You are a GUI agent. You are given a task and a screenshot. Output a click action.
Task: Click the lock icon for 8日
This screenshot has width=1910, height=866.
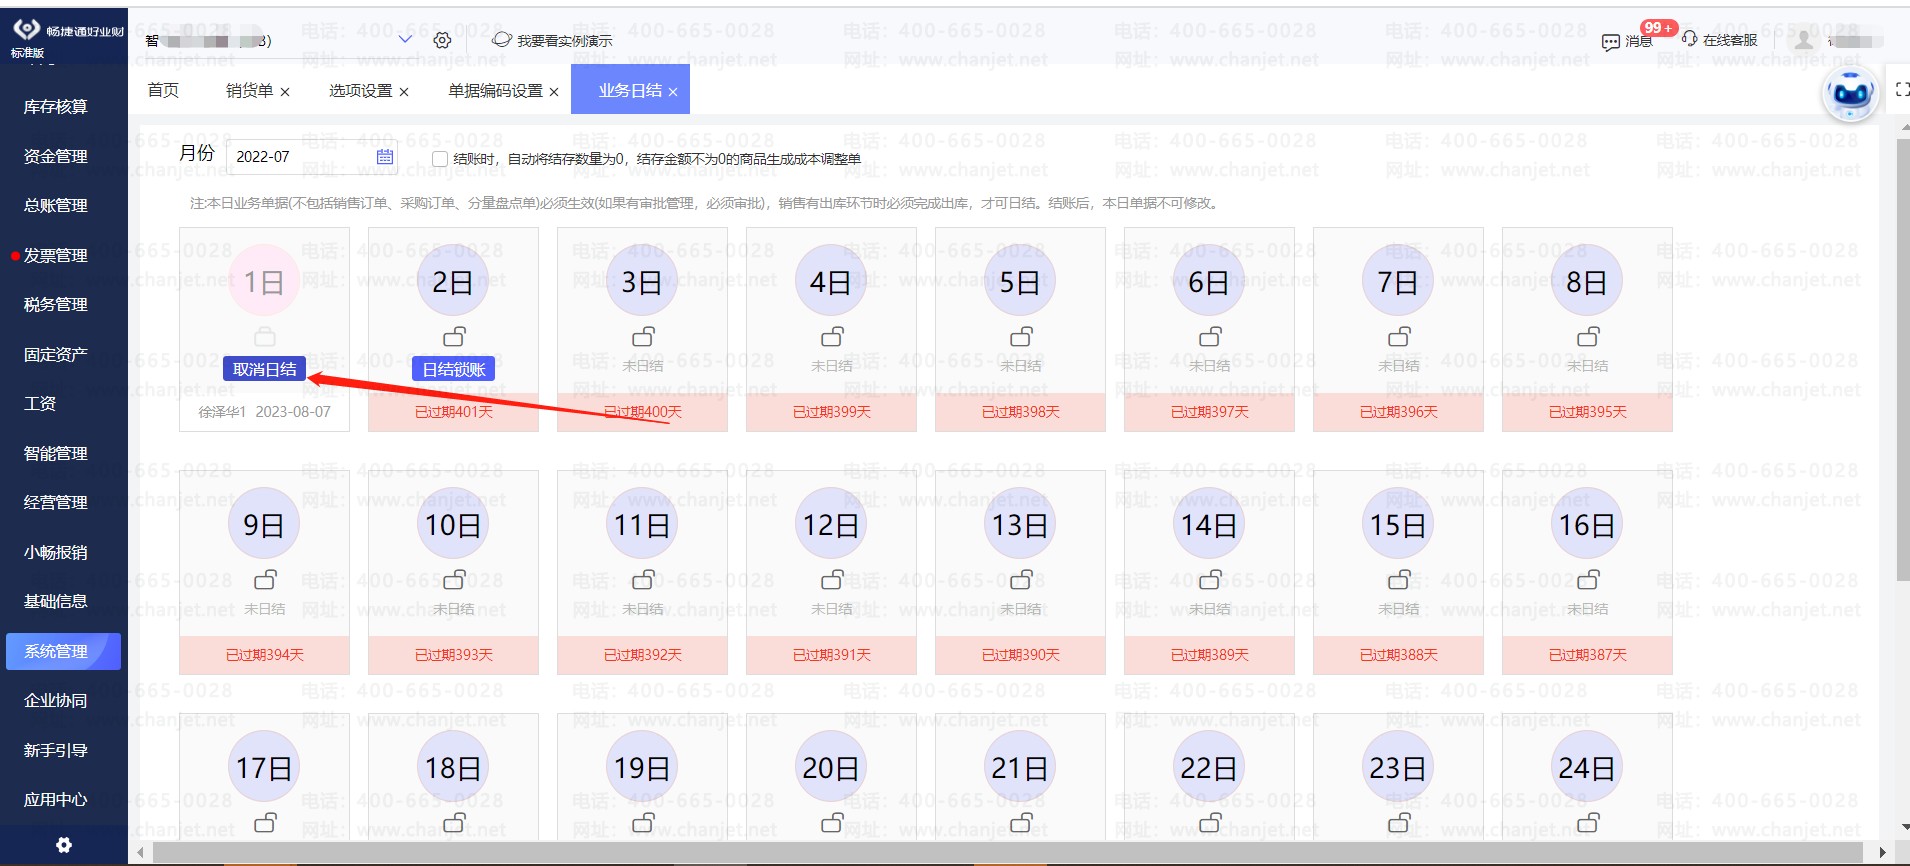tap(1588, 337)
